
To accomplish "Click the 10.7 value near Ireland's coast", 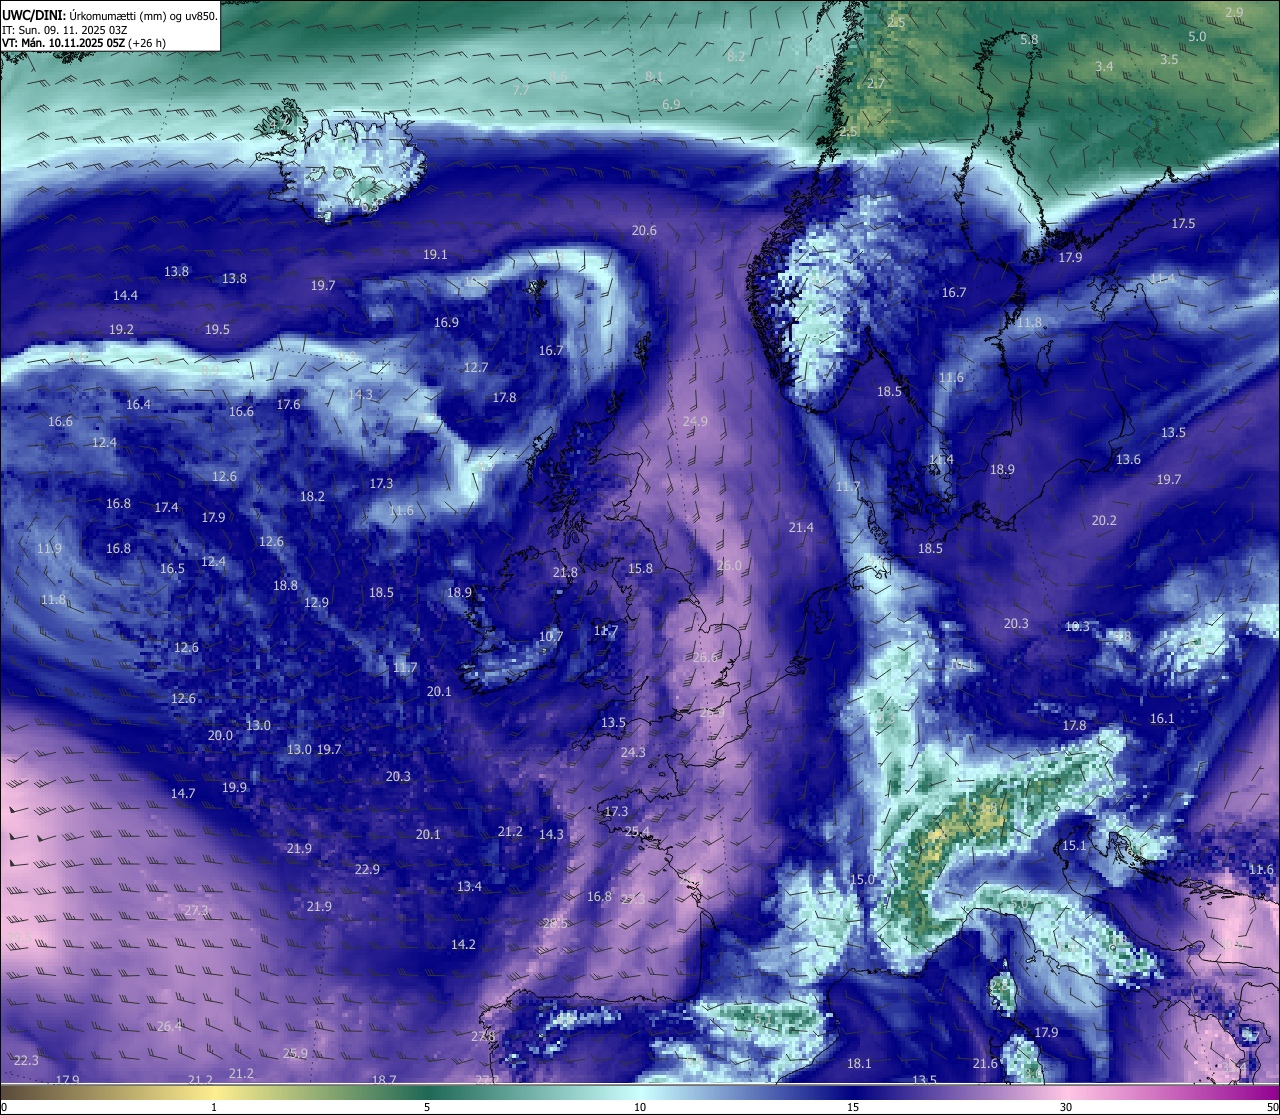I will pos(551,636).
